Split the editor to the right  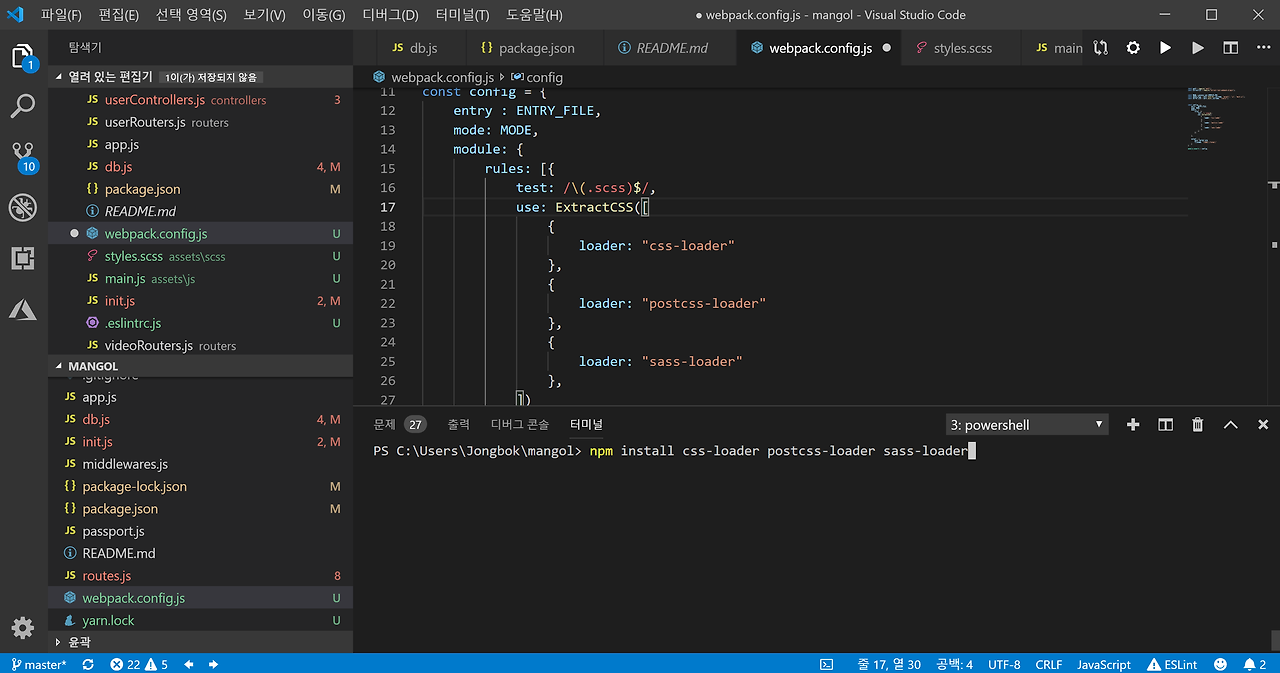(x=1231, y=48)
